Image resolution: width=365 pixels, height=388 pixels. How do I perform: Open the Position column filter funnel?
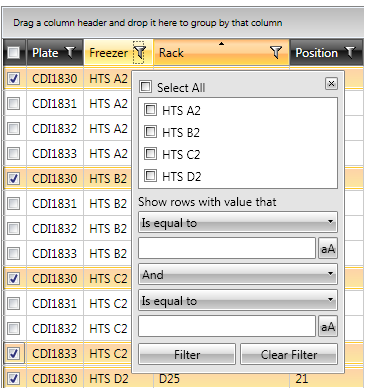[350, 52]
